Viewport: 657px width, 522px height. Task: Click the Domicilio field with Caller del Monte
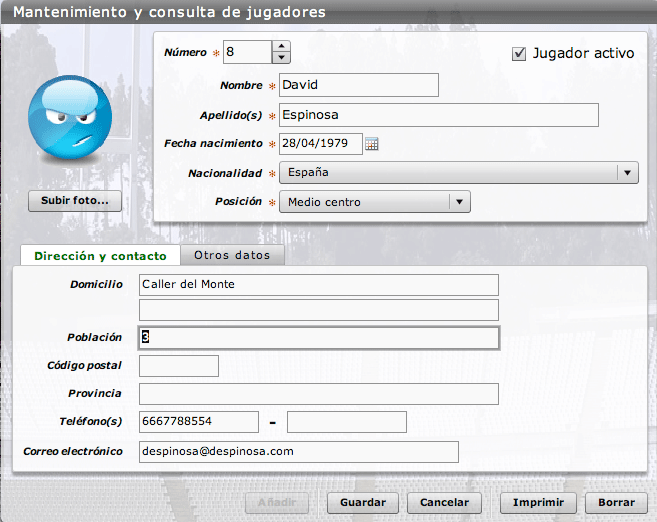click(319, 285)
